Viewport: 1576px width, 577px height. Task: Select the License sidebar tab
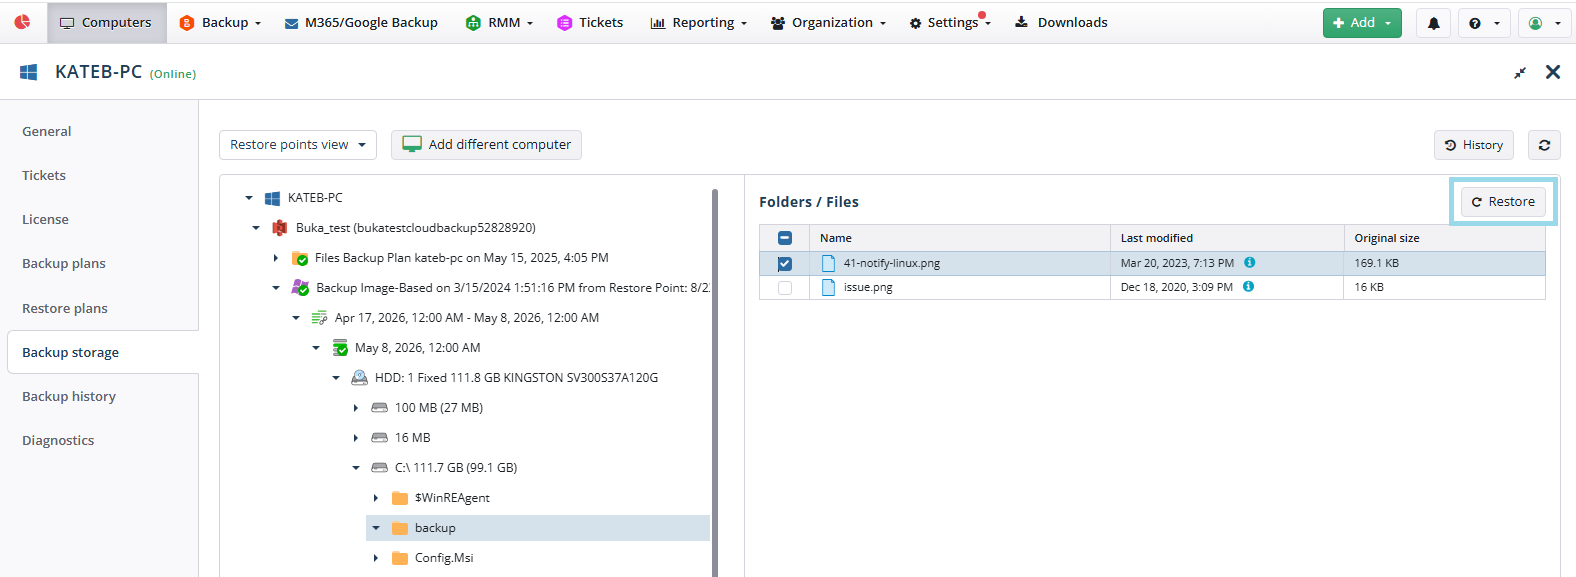[x=46, y=220]
